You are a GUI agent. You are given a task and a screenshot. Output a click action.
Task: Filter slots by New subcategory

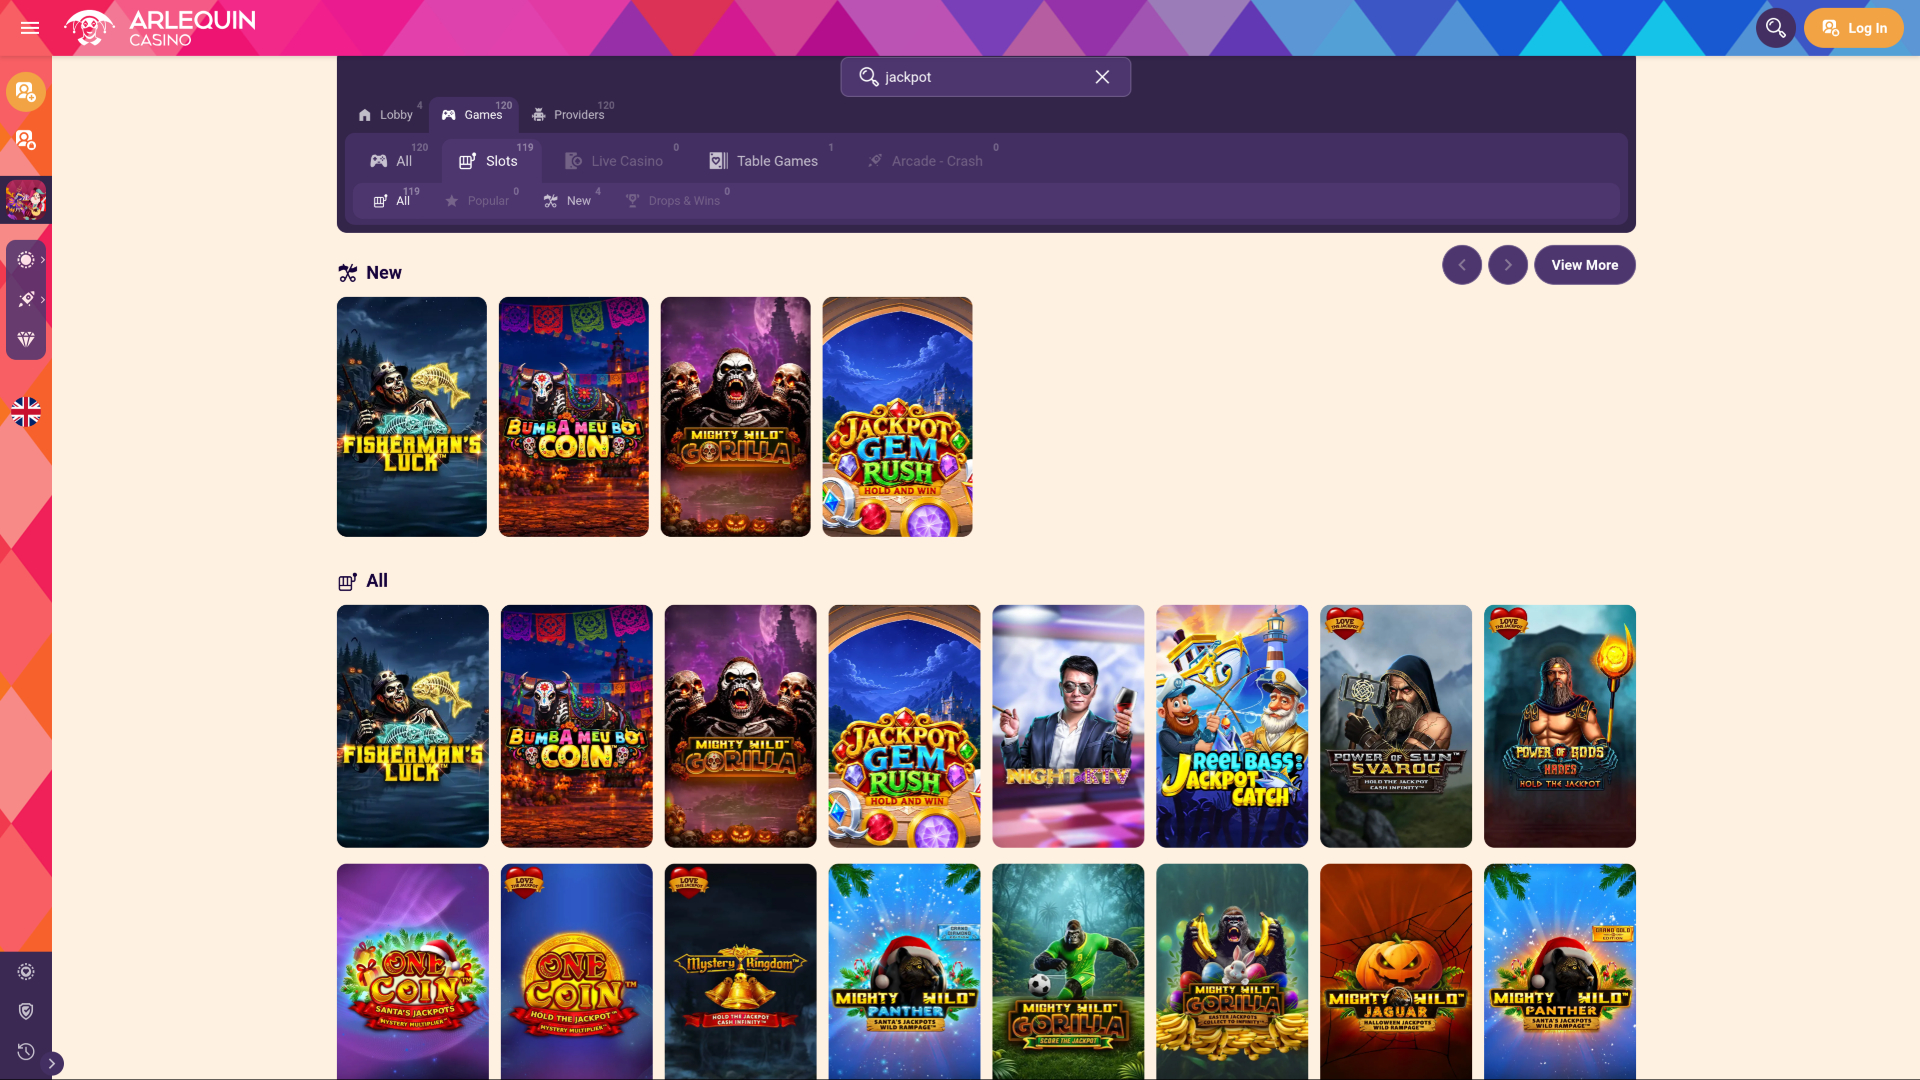point(568,201)
